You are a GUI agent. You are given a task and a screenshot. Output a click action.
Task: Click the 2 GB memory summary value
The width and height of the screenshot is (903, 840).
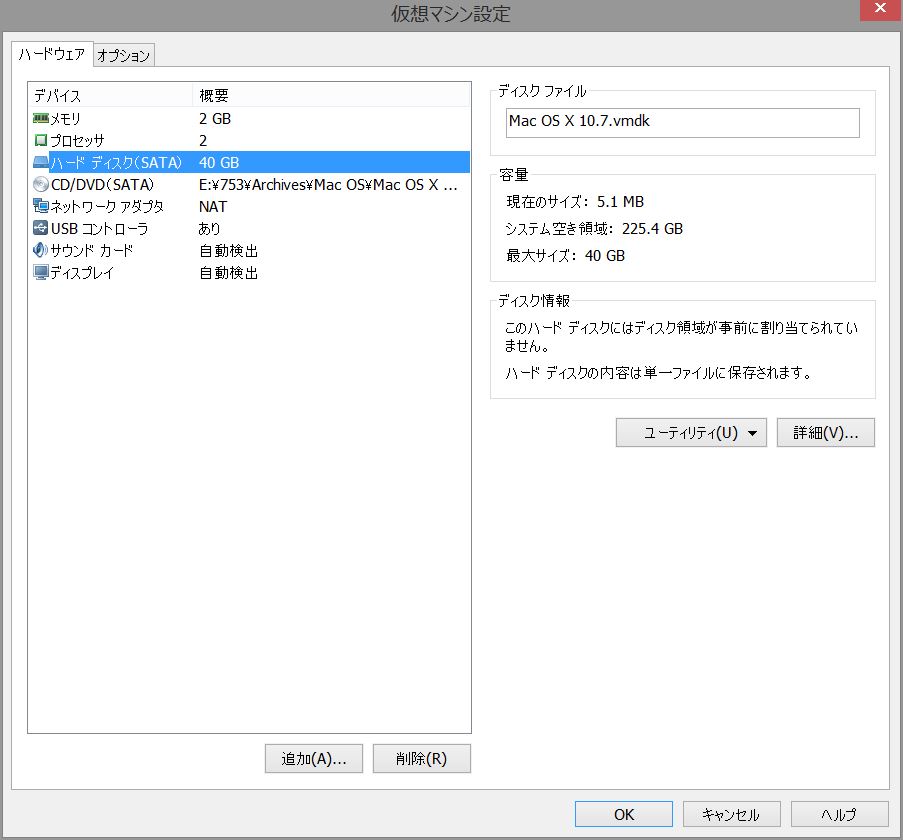coord(215,119)
